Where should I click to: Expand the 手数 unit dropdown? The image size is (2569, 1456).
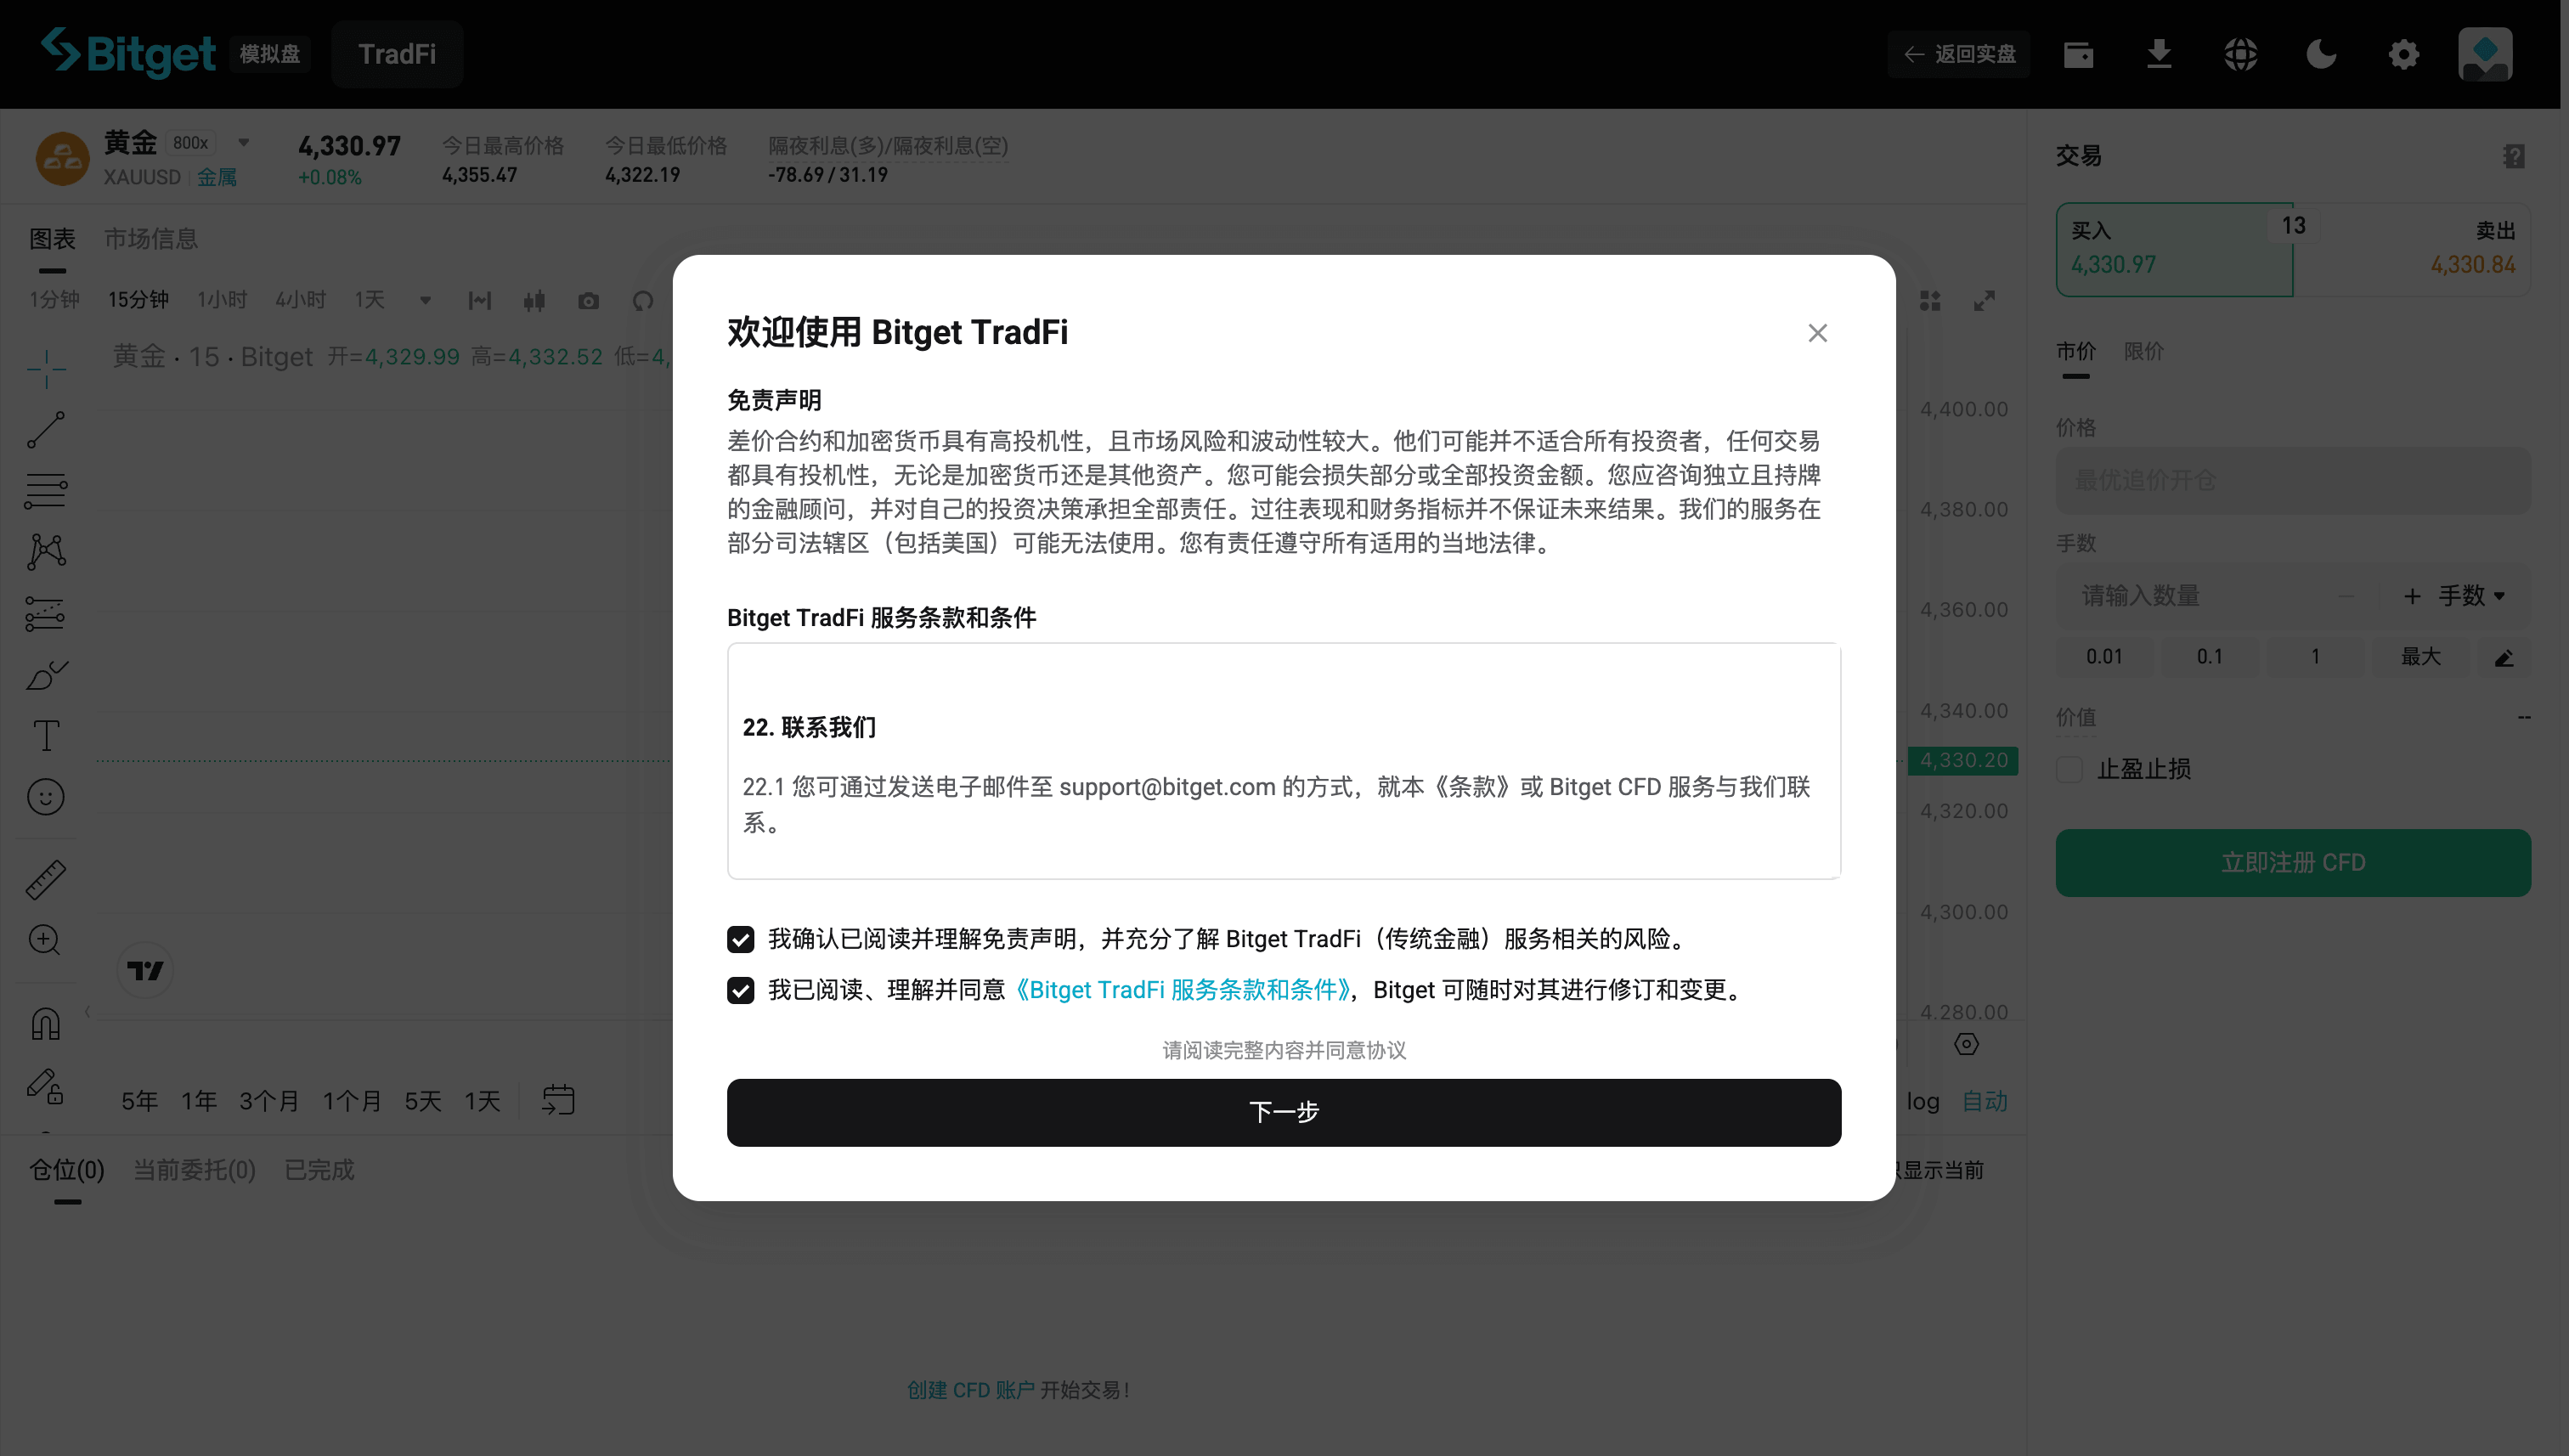tap(2472, 596)
